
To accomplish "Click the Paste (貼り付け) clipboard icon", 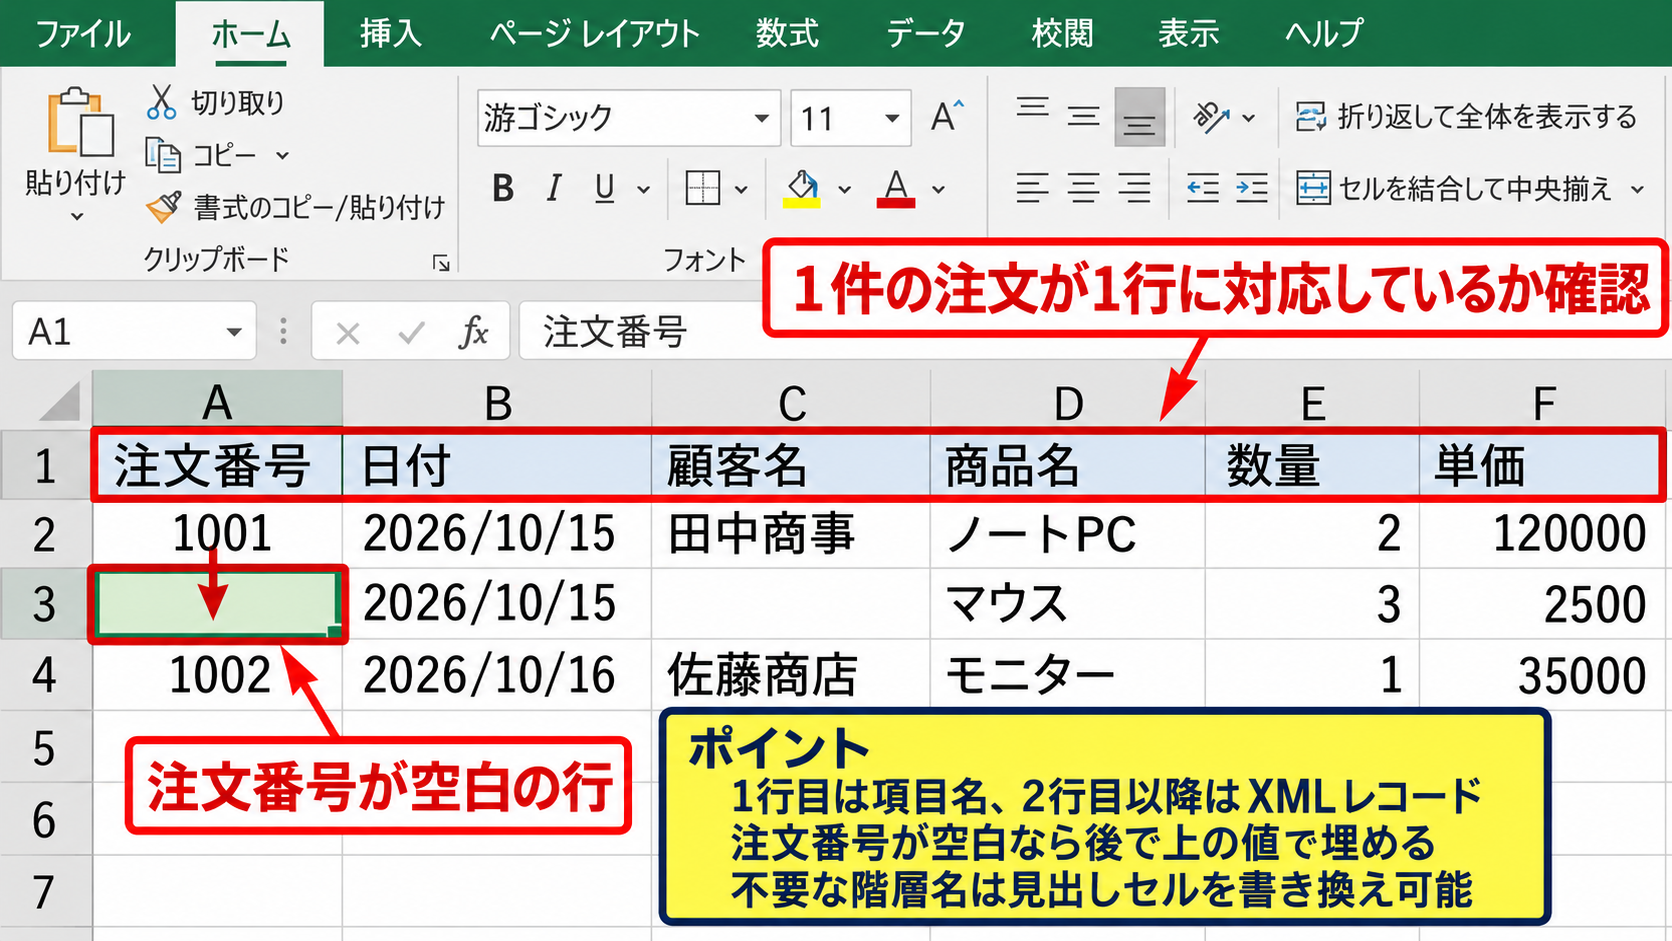I will tap(80, 122).
